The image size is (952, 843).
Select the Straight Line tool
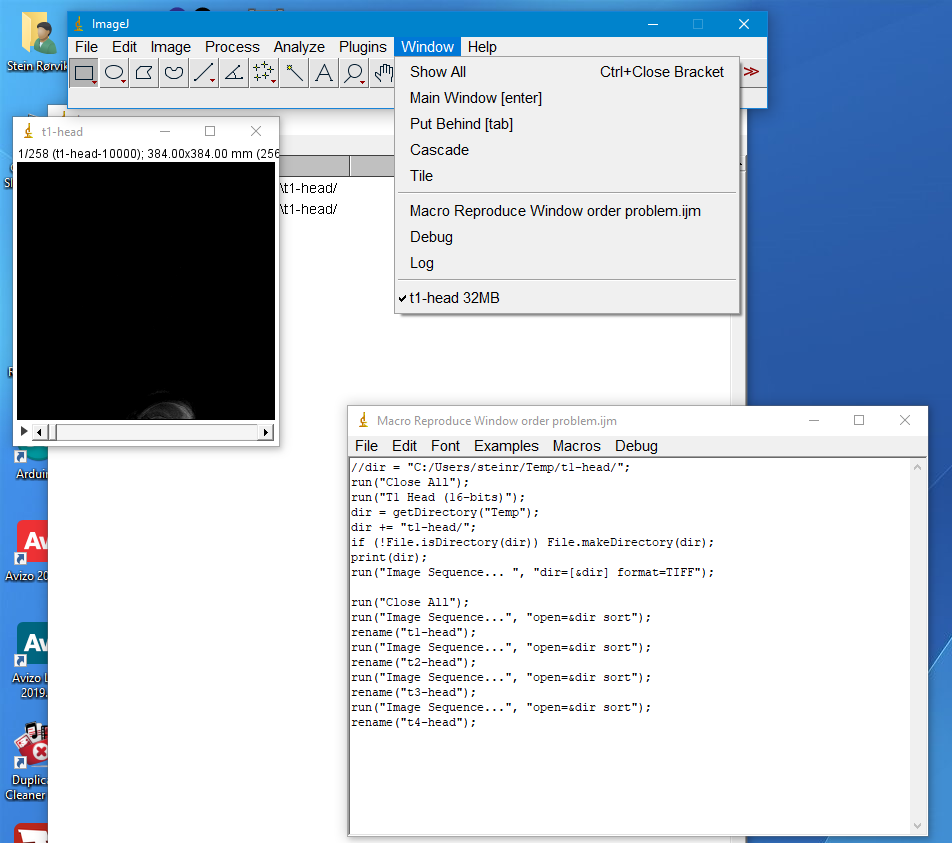coord(204,72)
